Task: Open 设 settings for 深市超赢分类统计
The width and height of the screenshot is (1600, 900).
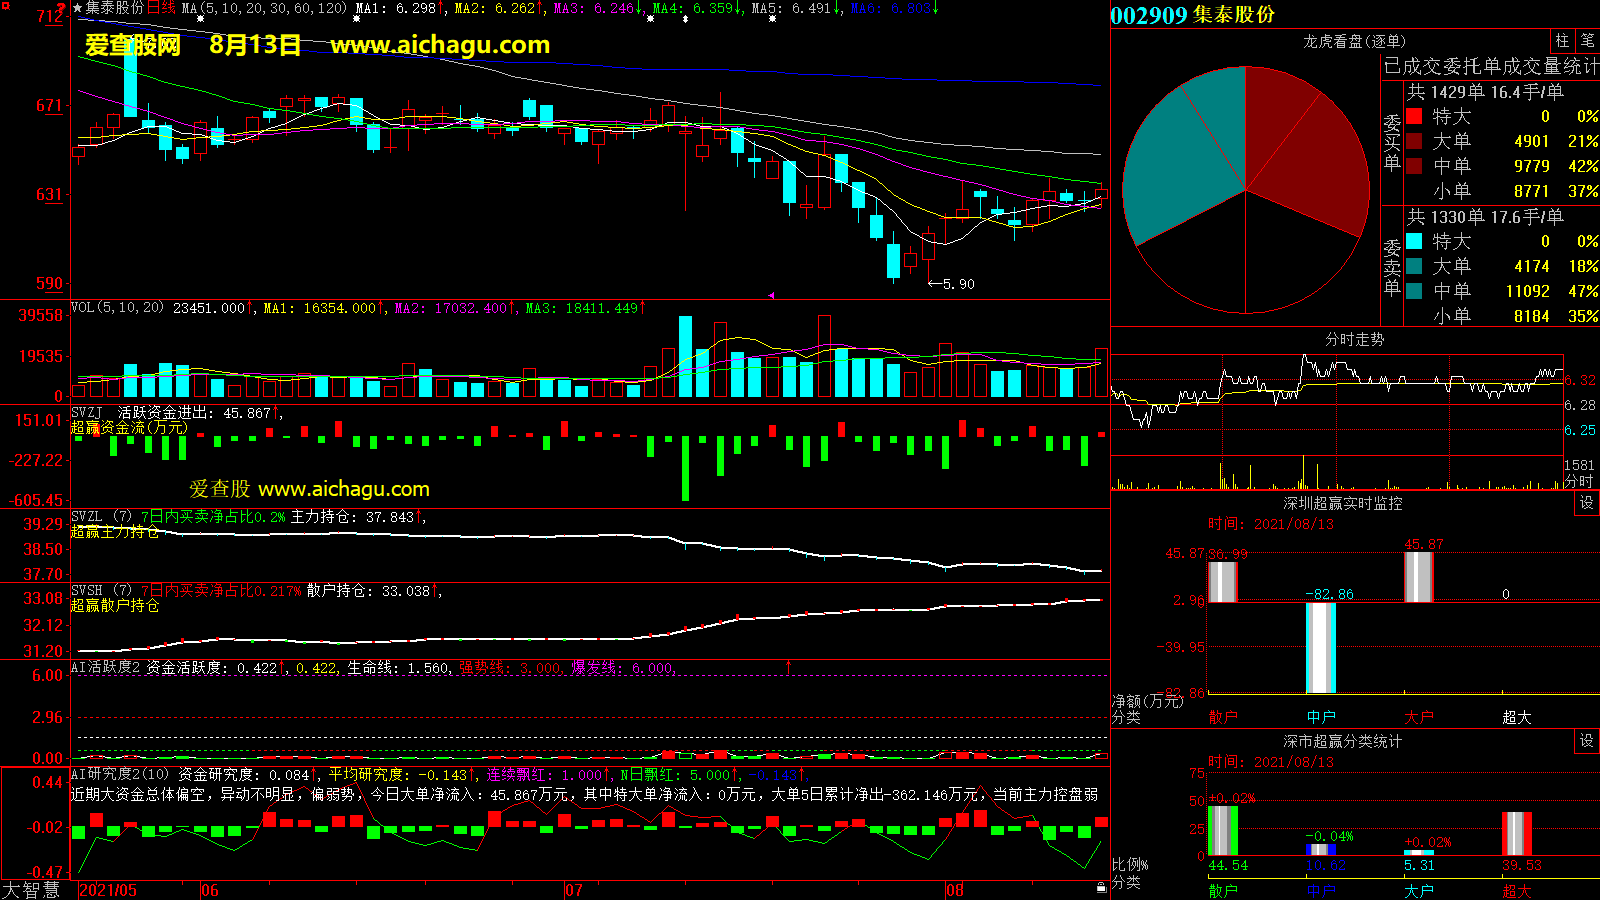Action: [x=1587, y=741]
